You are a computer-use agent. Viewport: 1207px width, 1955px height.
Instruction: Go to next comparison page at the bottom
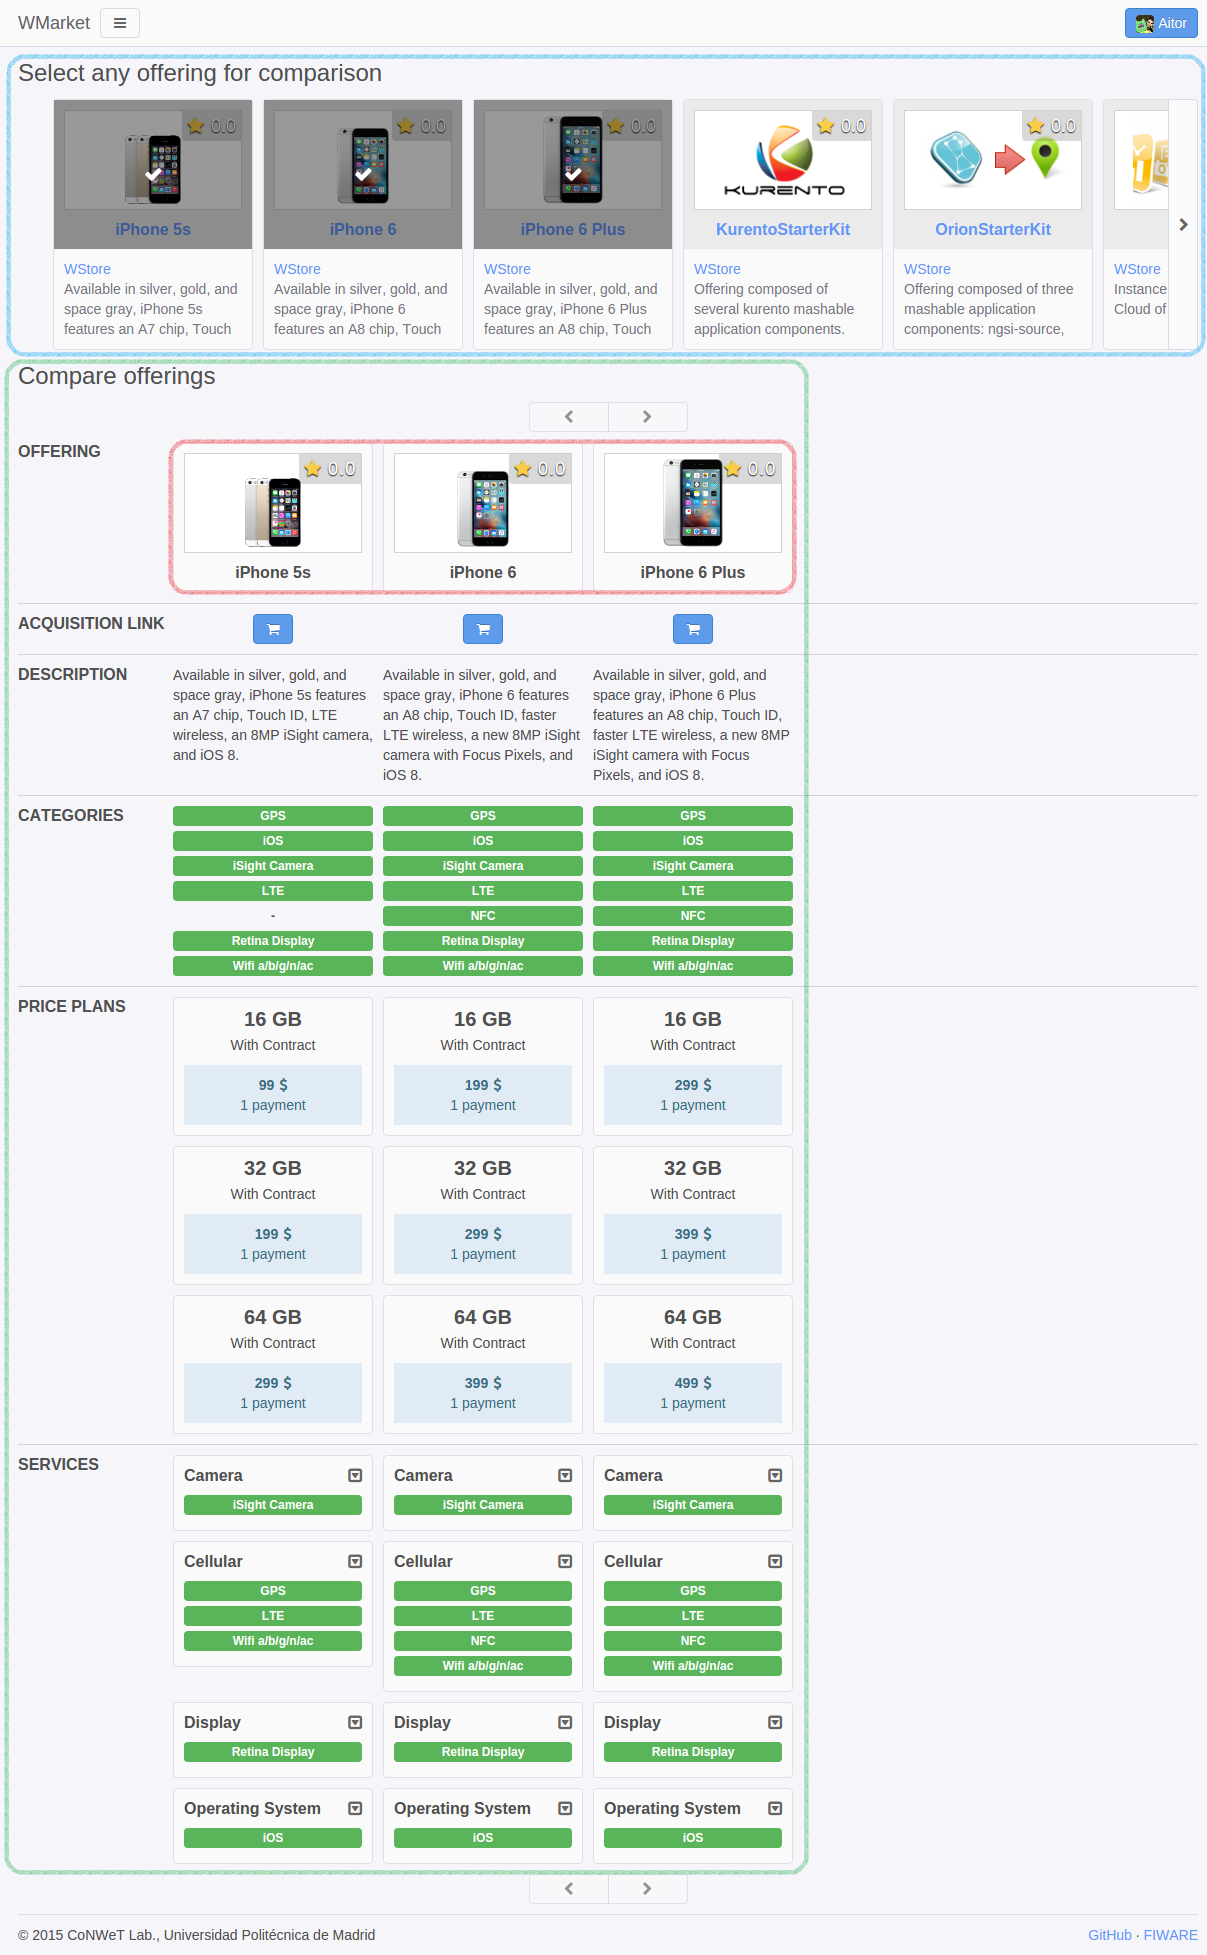click(x=647, y=1889)
